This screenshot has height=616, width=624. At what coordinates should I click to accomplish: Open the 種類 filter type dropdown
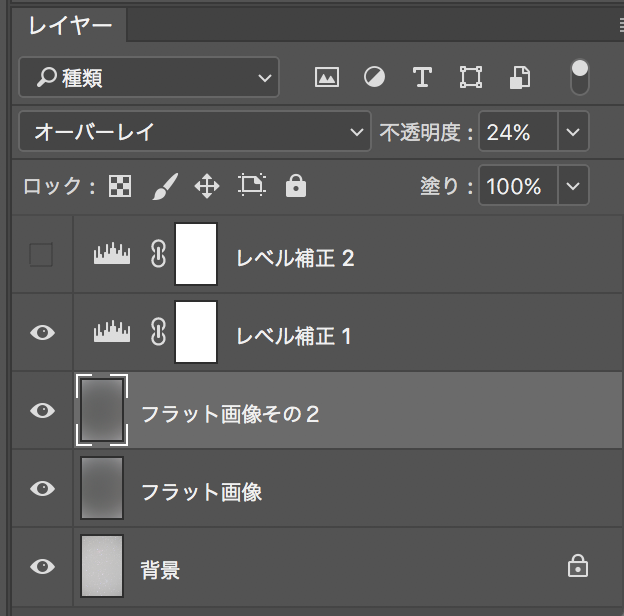tap(149, 77)
